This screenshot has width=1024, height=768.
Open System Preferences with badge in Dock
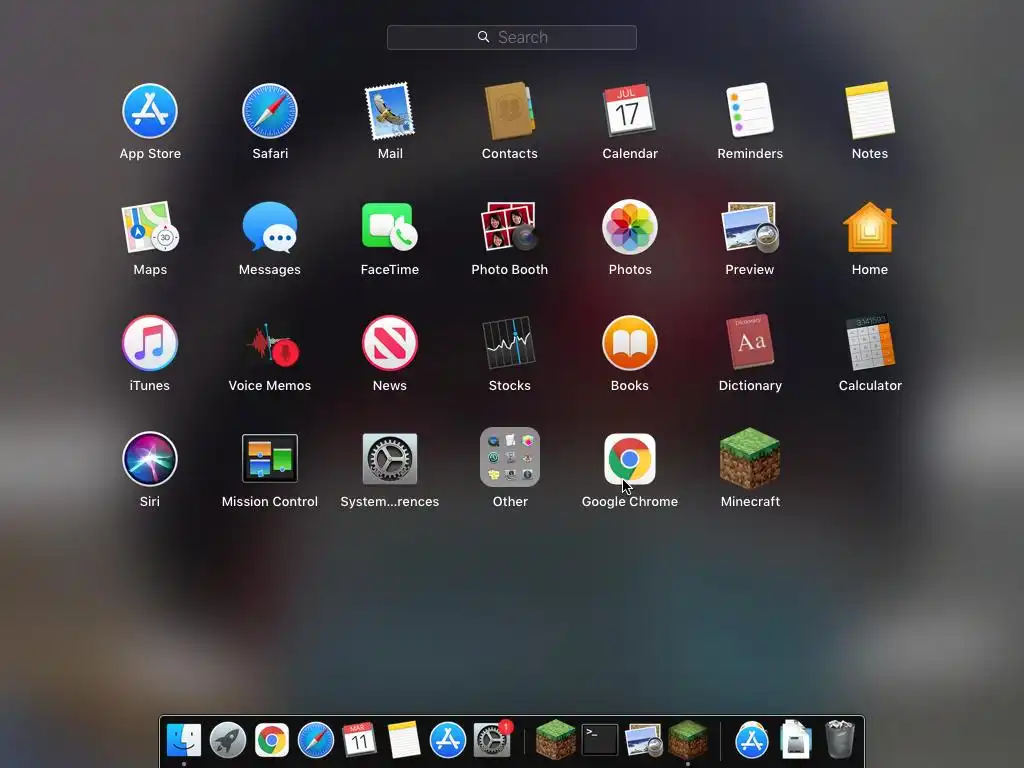pyautogui.click(x=492, y=740)
